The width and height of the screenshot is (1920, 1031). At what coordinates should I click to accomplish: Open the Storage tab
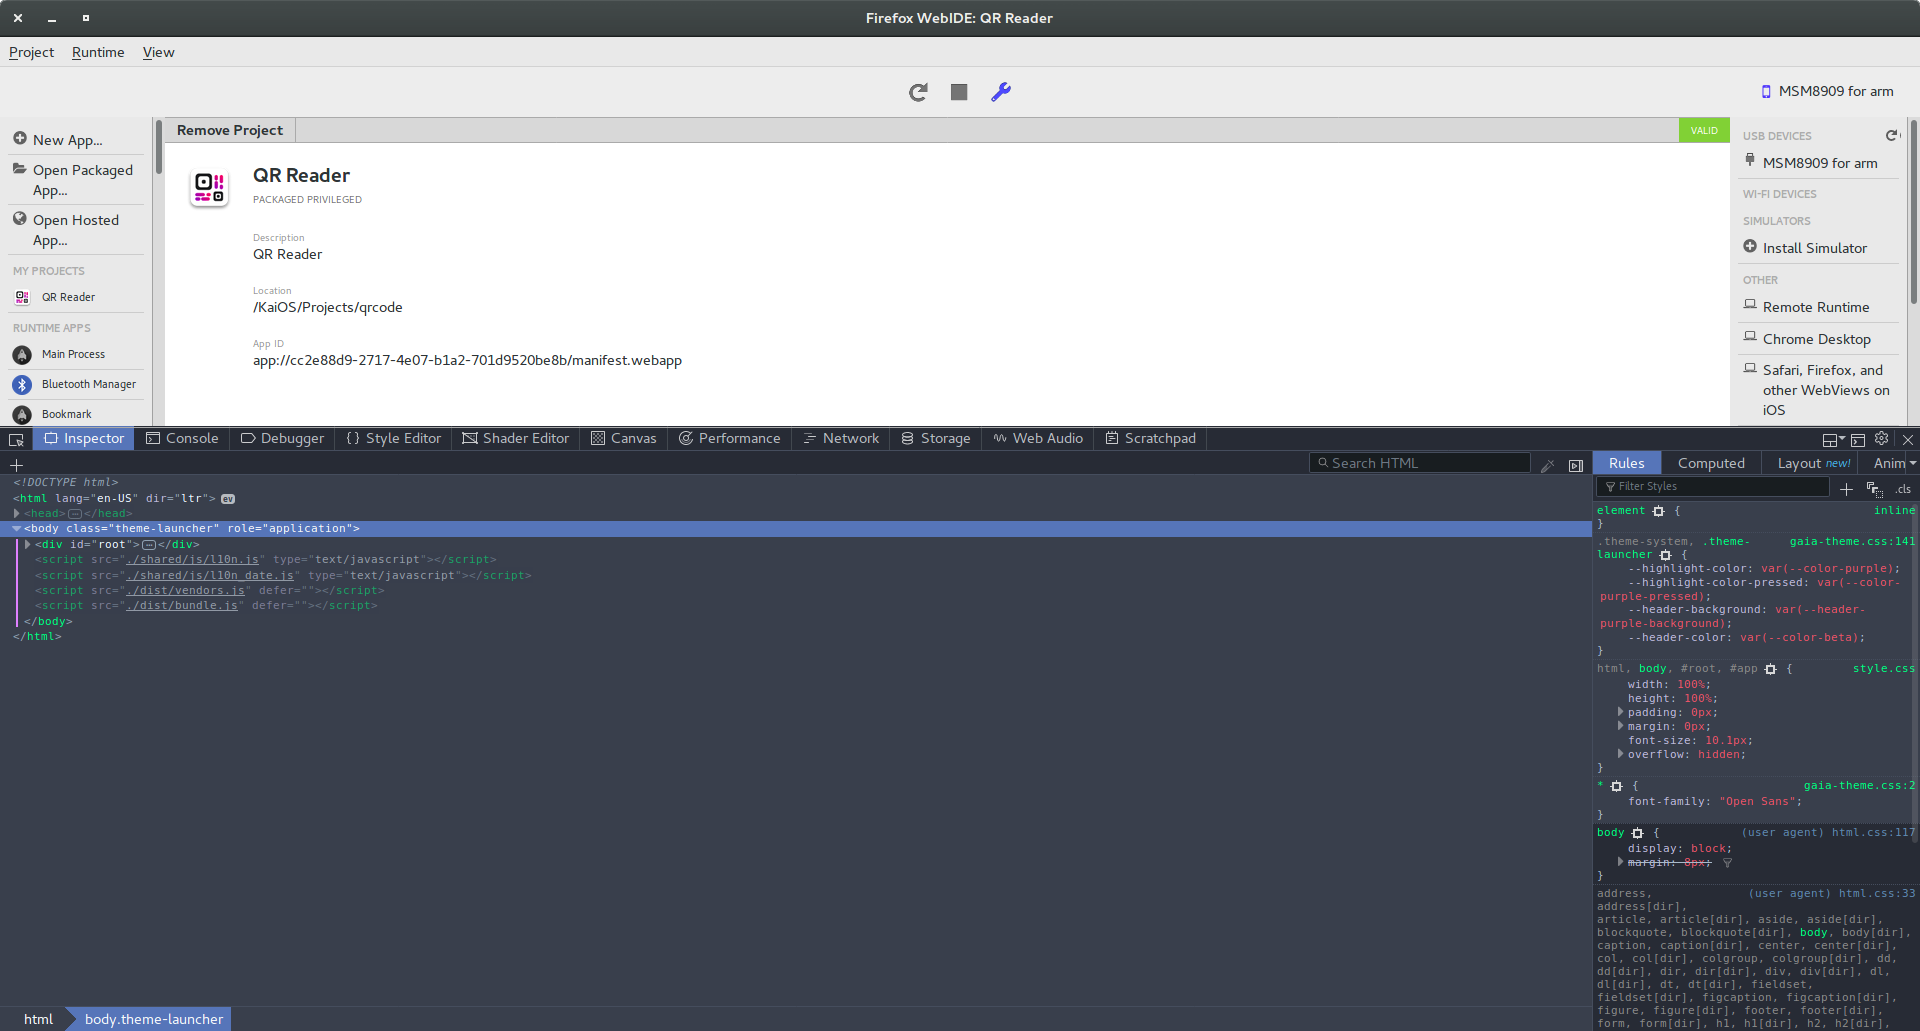point(936,439)
